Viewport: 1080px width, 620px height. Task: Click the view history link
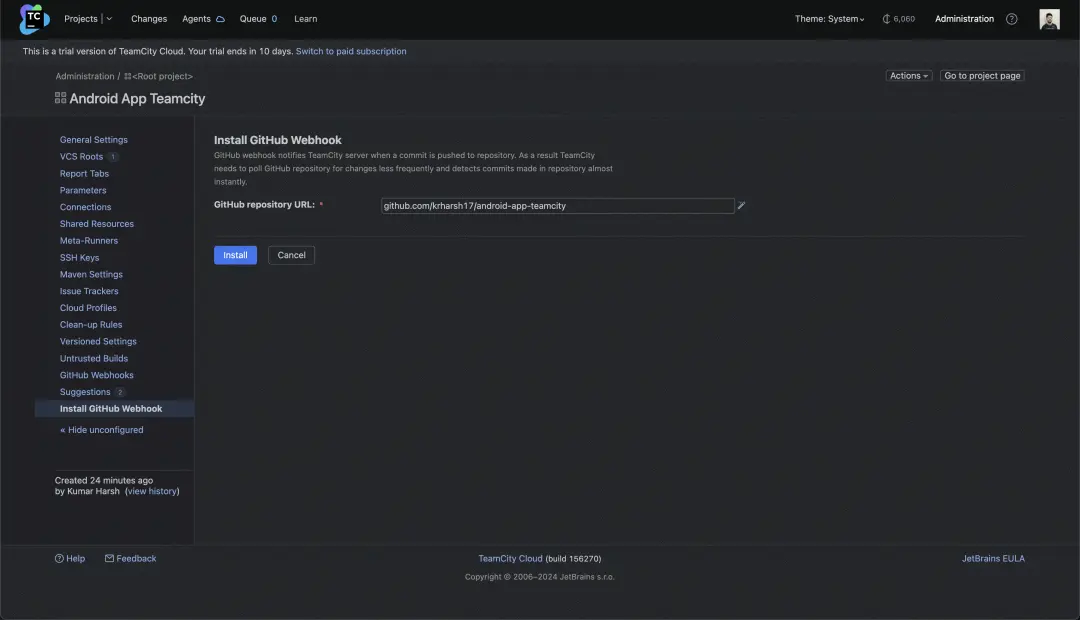coord(152,491)
